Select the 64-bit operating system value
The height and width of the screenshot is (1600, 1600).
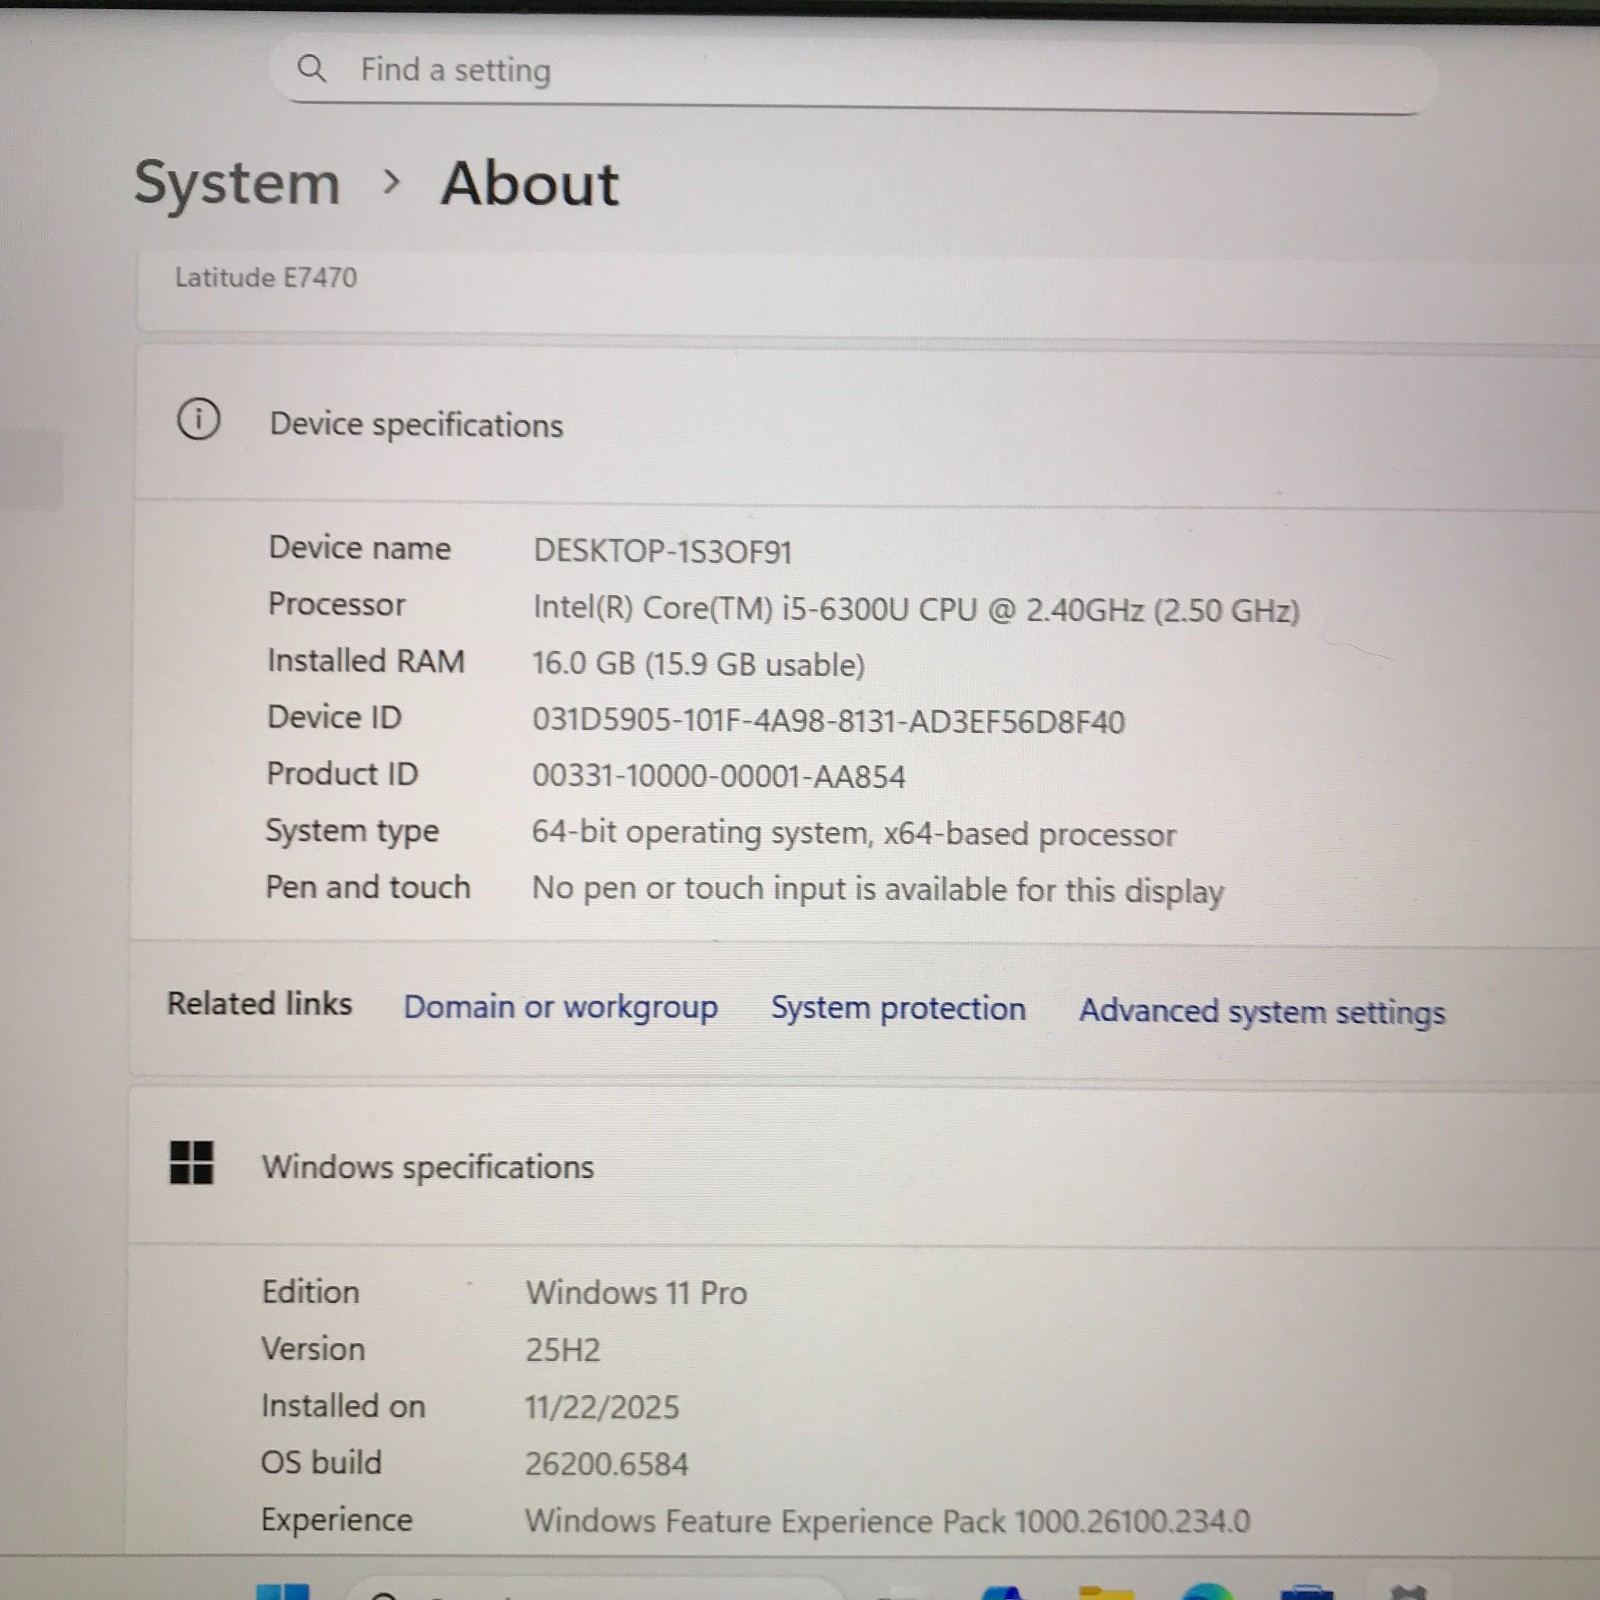pos(853,833)
